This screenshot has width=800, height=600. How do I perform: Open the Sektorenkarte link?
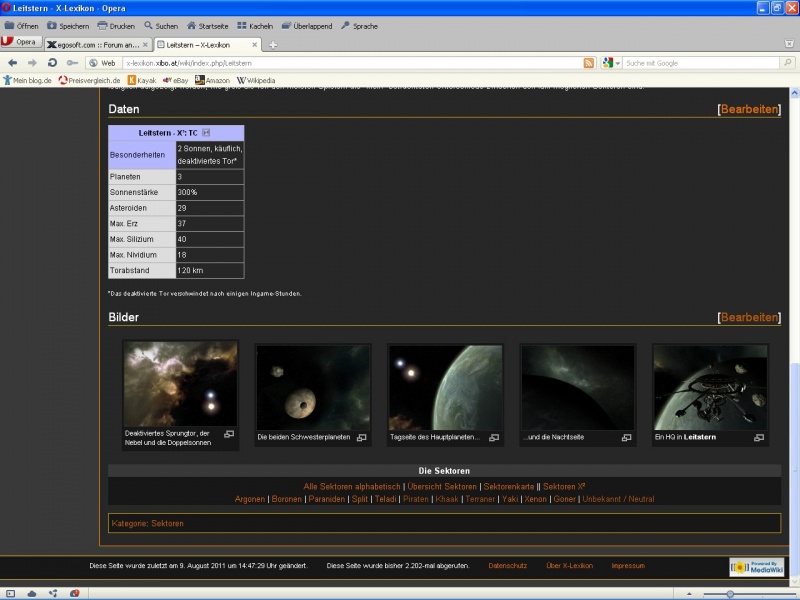pos(508,486)
